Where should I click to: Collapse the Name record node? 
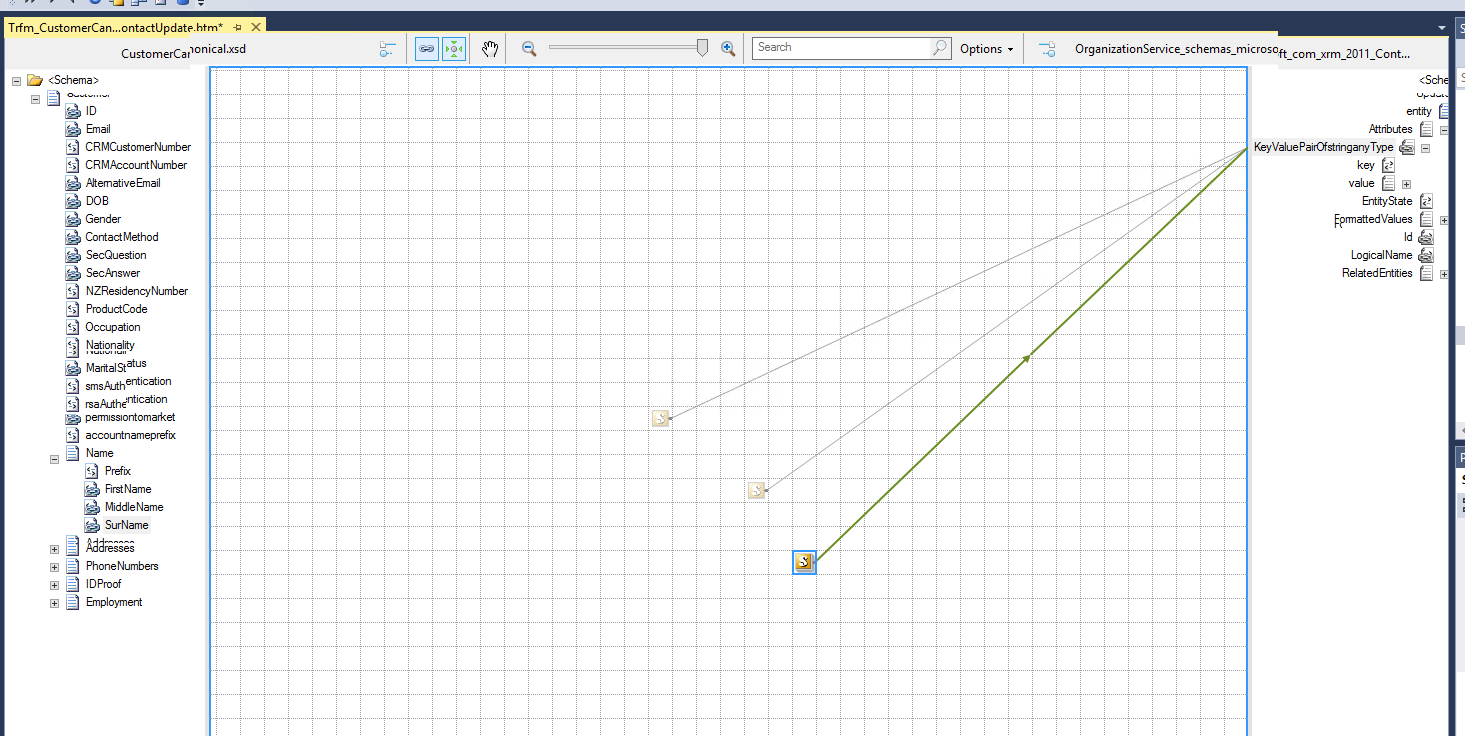point(55,459)
